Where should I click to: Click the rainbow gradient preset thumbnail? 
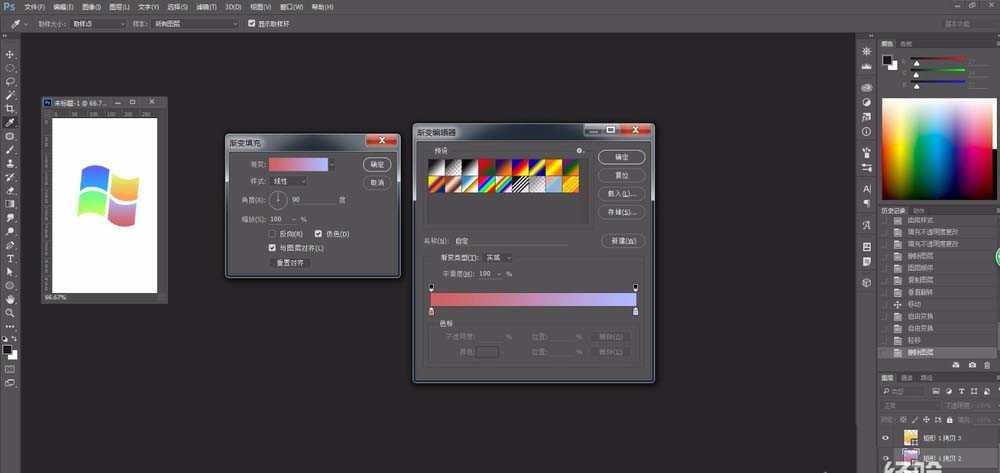[x=486, y=185]
